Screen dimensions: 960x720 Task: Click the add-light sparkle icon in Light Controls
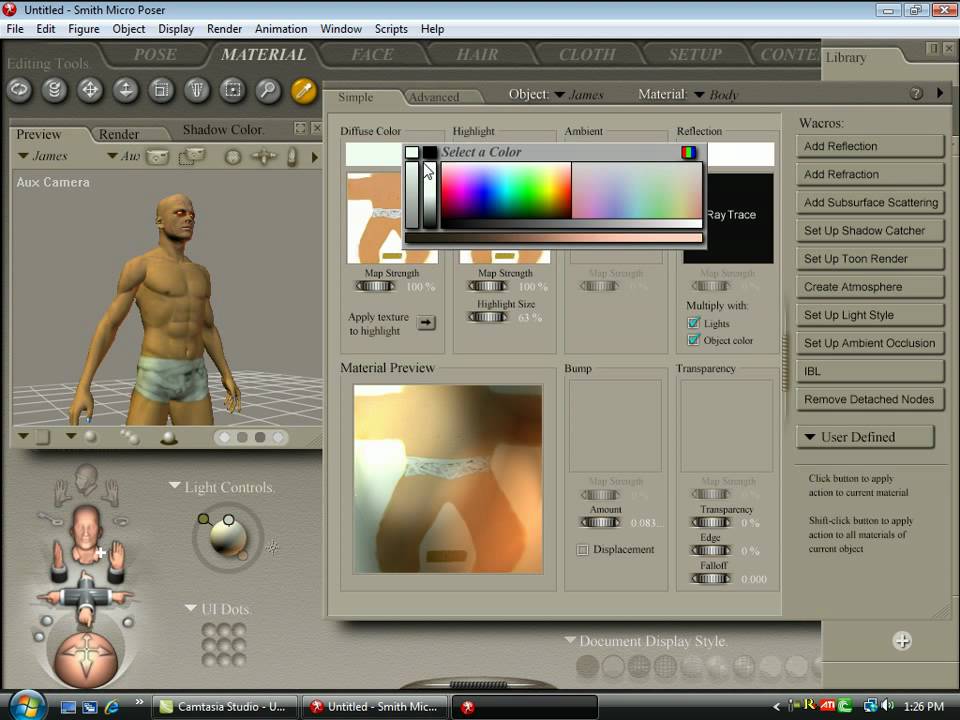pyautogui.click(x=272, y=547)
